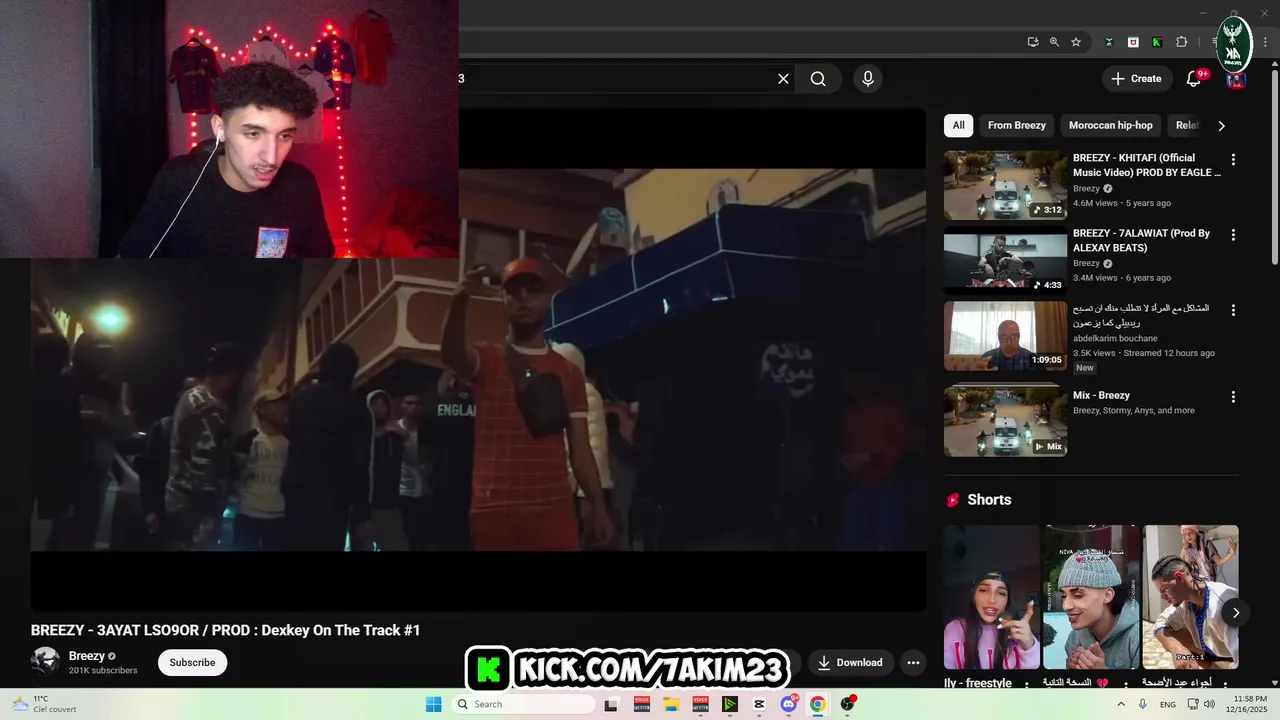
Task: Open the green eagle browser extension
Action: click(1109, 42)
